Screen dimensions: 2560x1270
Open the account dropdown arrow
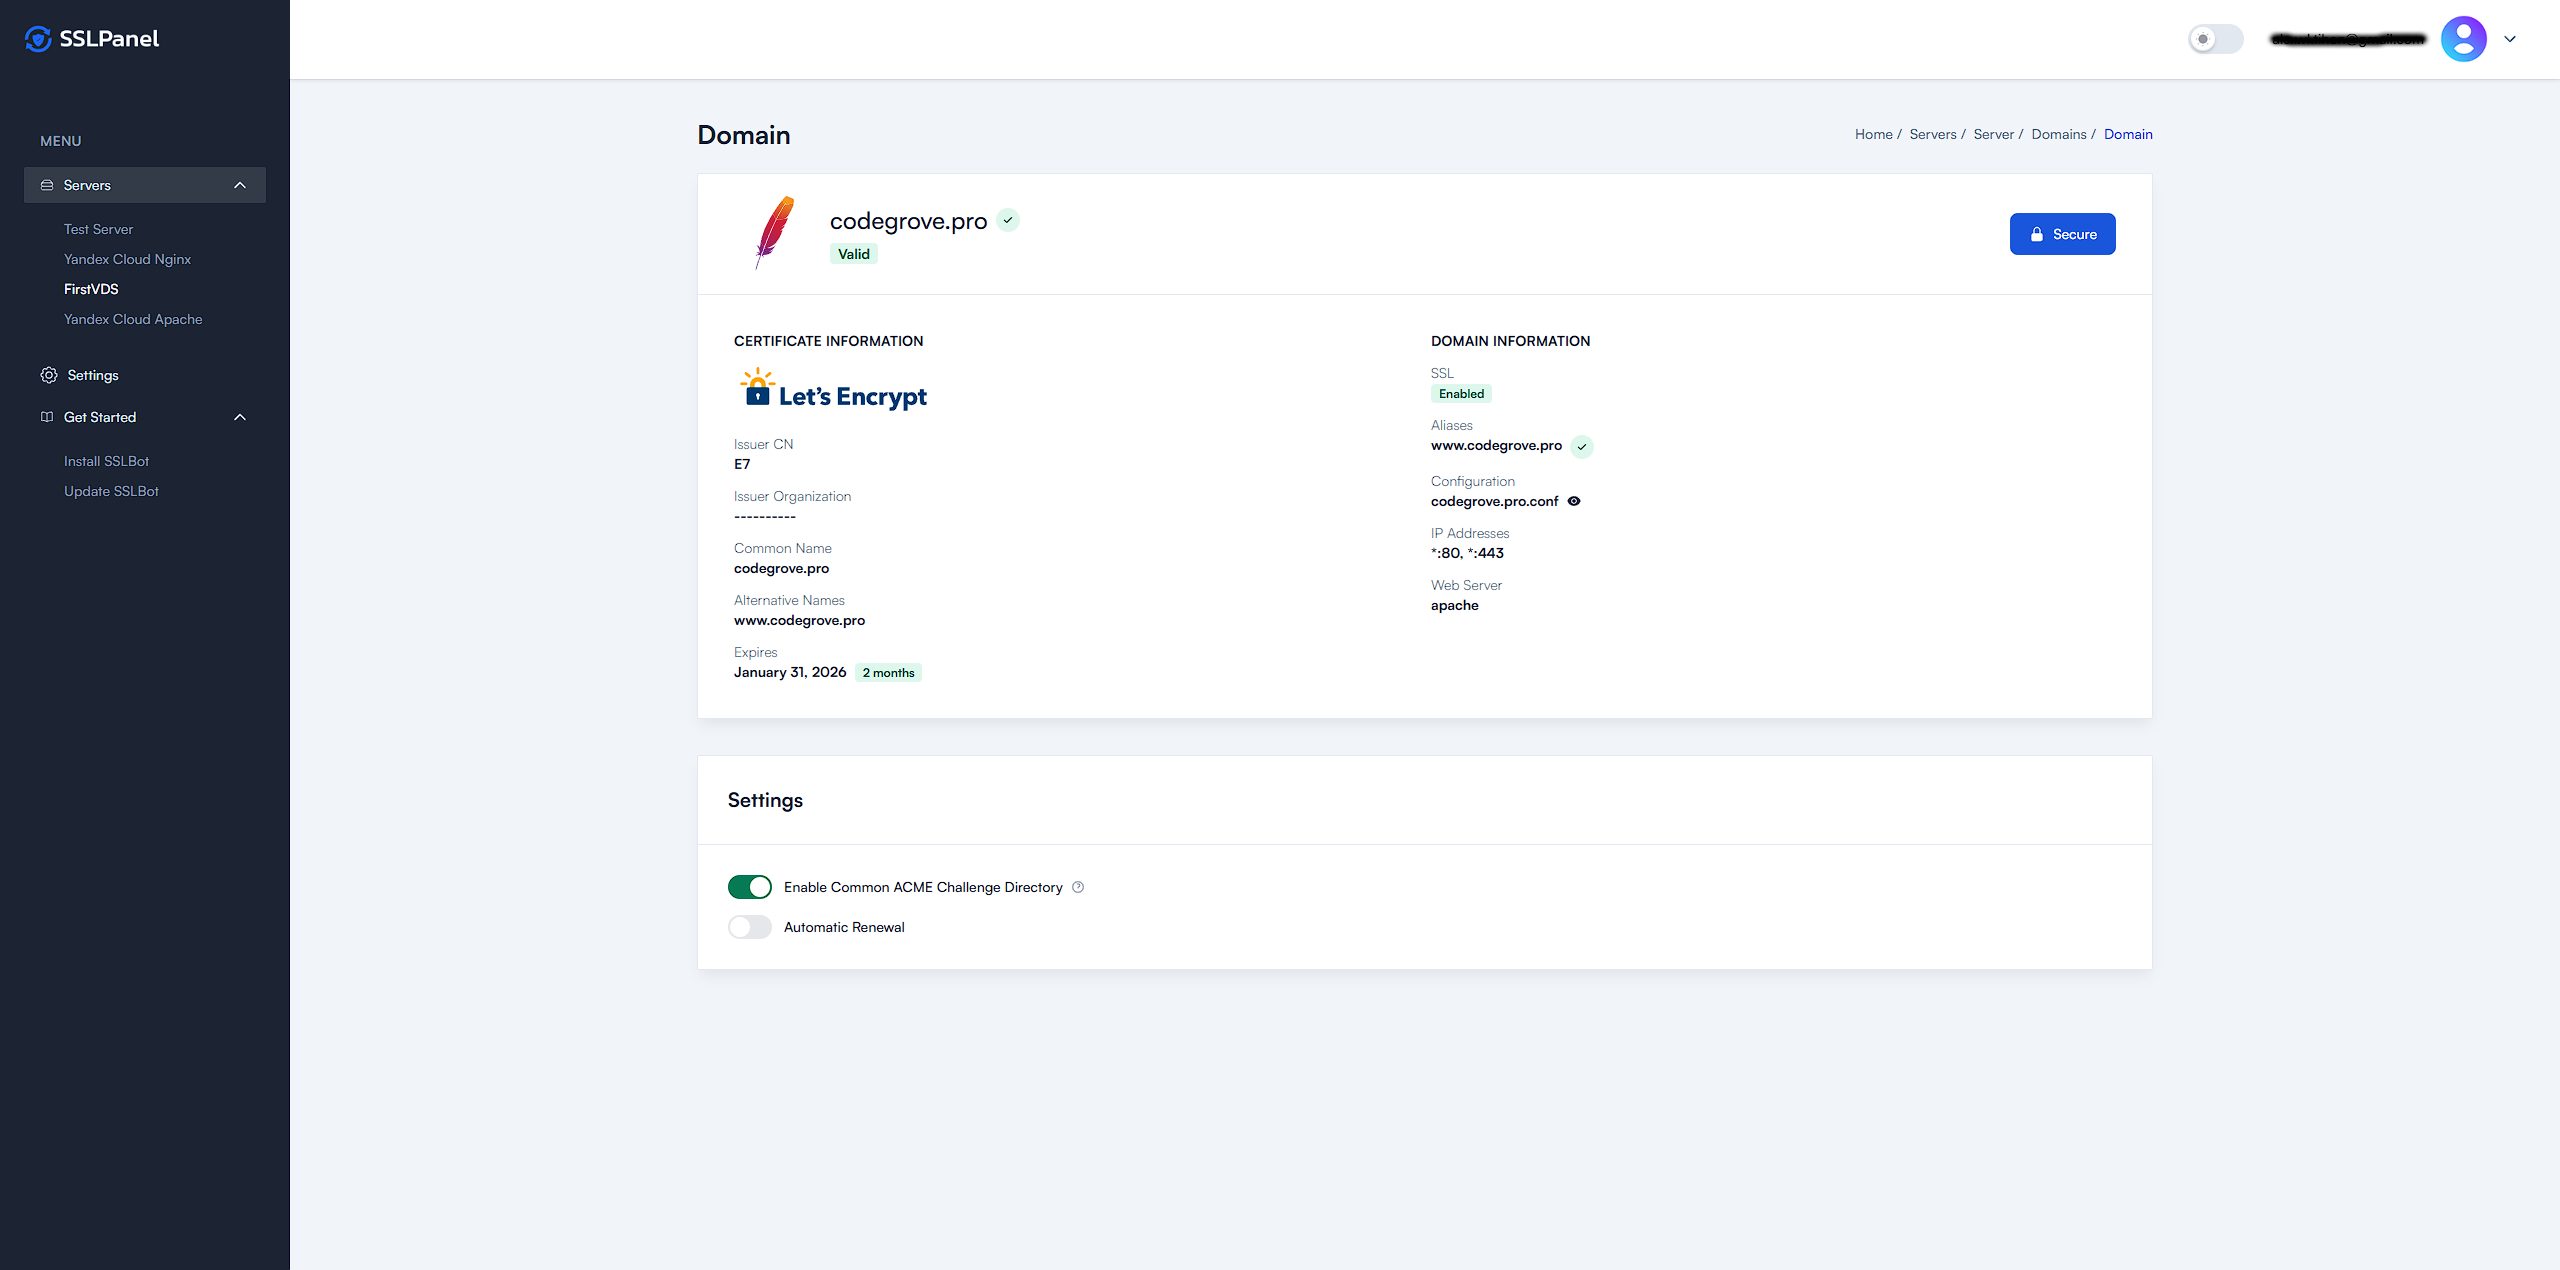pyautogui.click(x=2510, y=39)
